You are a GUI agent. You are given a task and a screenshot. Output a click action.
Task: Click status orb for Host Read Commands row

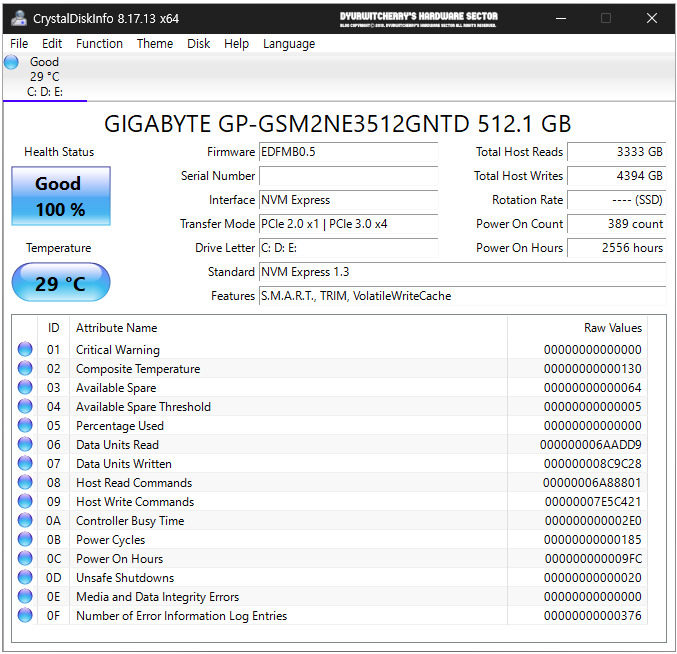pos(25,482)
